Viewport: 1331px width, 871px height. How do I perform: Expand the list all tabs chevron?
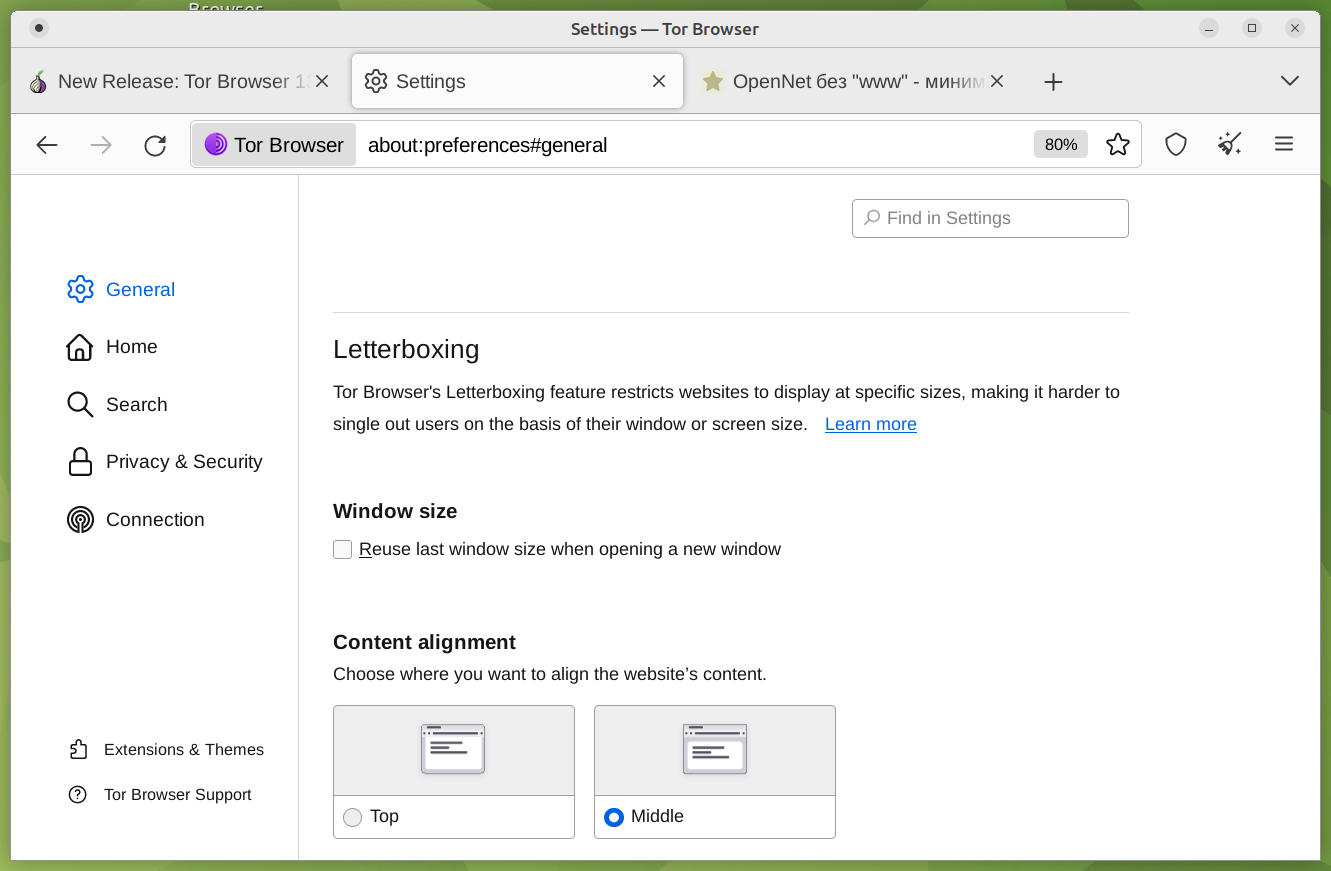pyautogui.click(x=1290, y=81)
